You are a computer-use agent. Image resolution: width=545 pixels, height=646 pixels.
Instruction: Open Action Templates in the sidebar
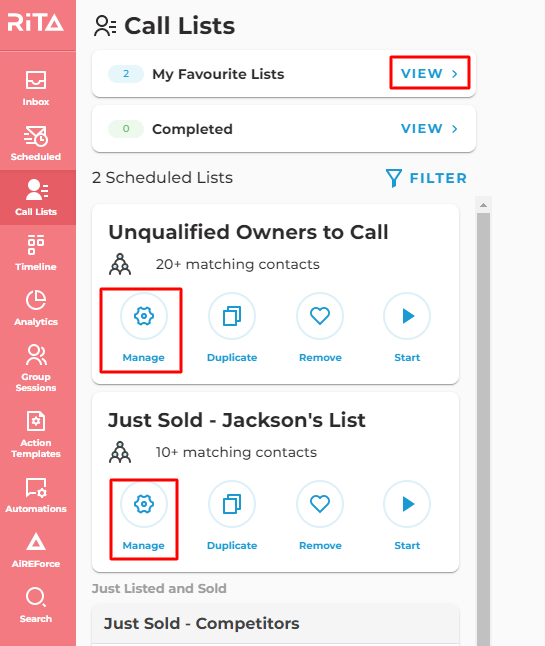click(36, 434)
